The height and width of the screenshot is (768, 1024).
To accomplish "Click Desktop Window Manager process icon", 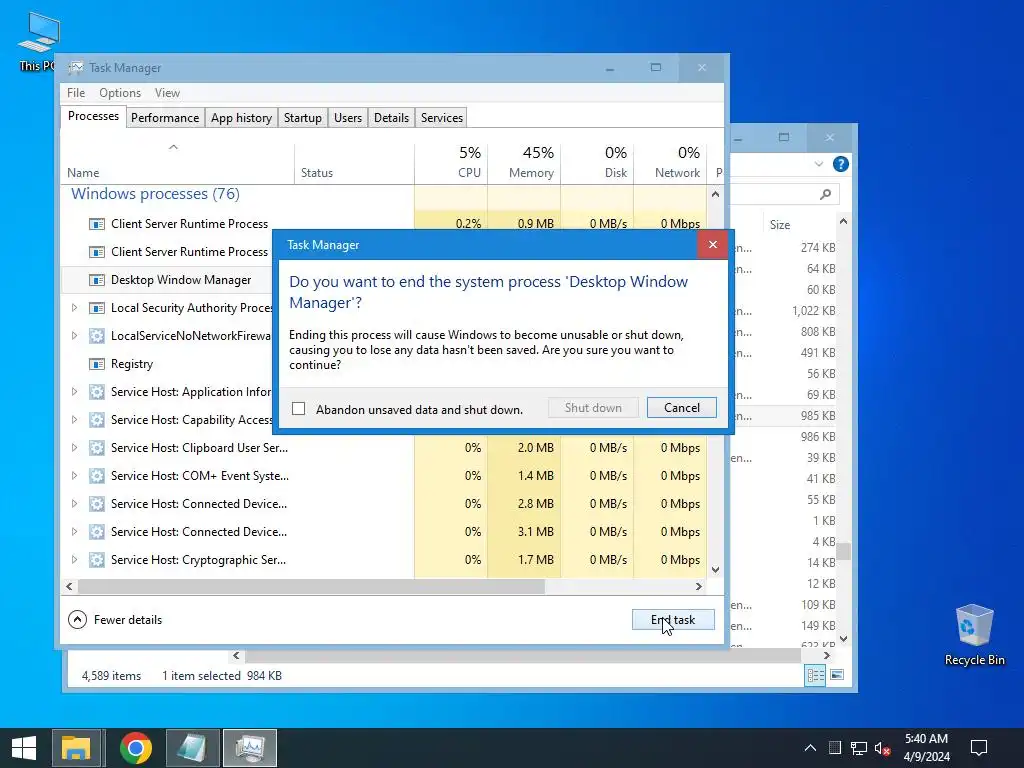I will [x=97, y=280].
